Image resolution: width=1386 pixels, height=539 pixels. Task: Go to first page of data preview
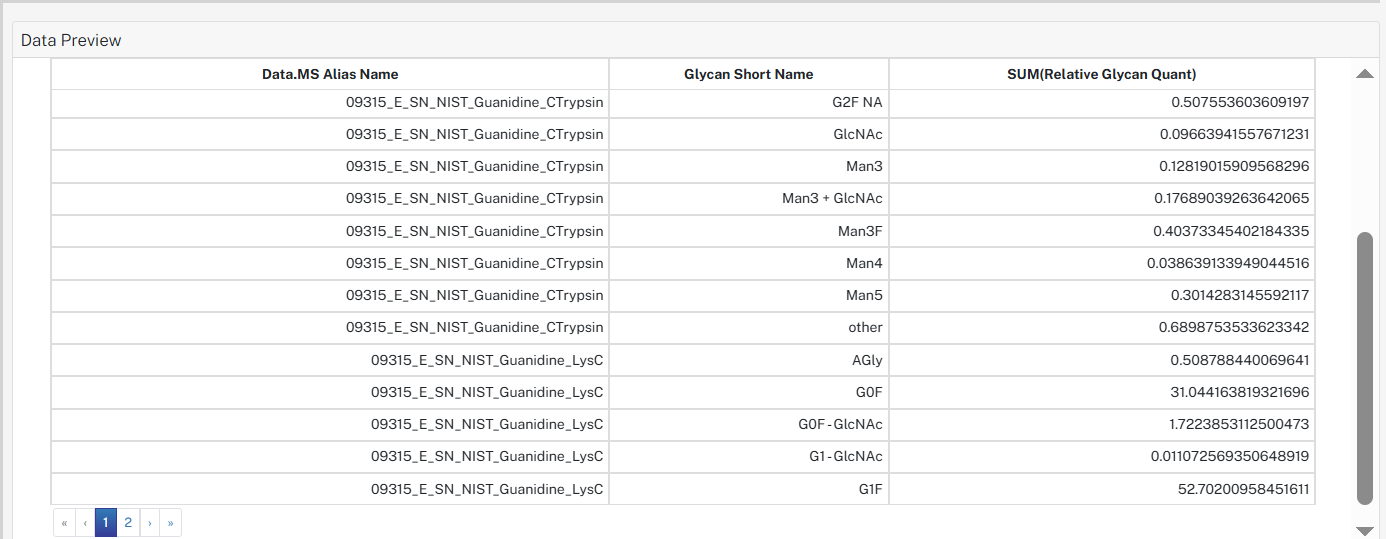coord(64,522)
